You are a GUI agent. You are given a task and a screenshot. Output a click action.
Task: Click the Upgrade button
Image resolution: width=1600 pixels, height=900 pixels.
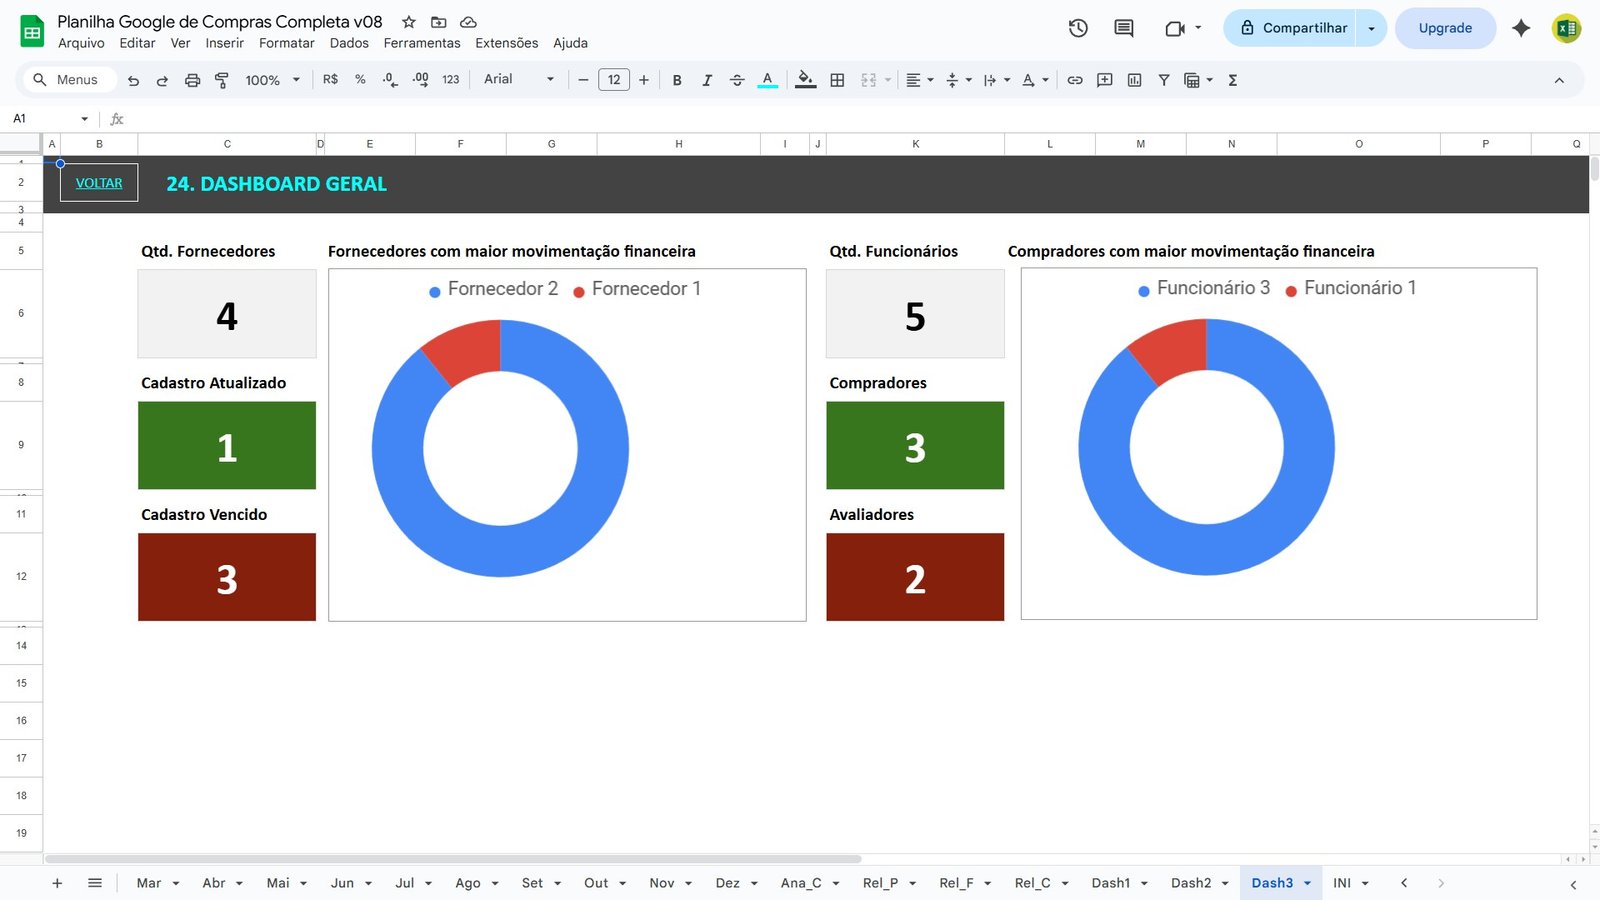[1444, 27]
